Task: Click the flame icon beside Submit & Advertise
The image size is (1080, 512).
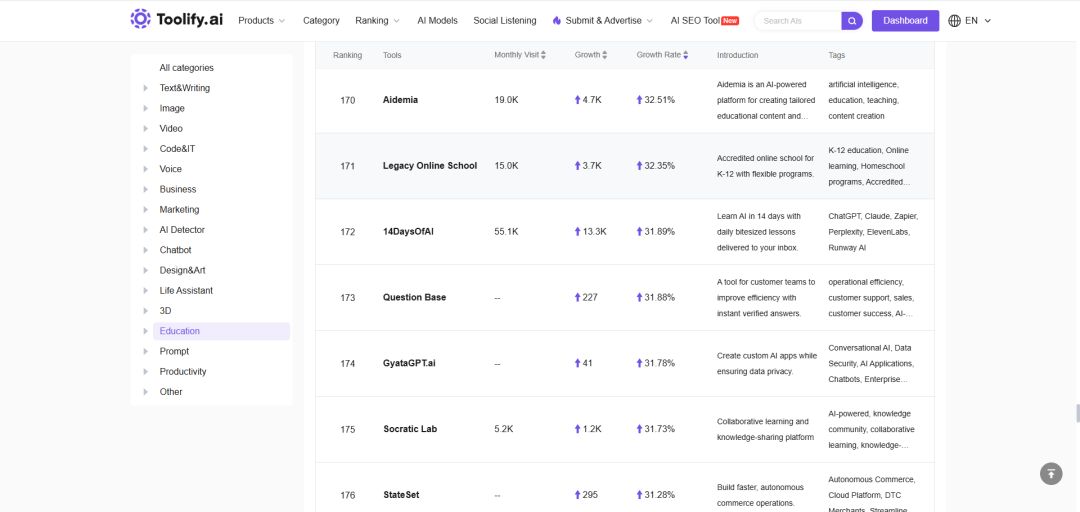Action: click(557, 21)
